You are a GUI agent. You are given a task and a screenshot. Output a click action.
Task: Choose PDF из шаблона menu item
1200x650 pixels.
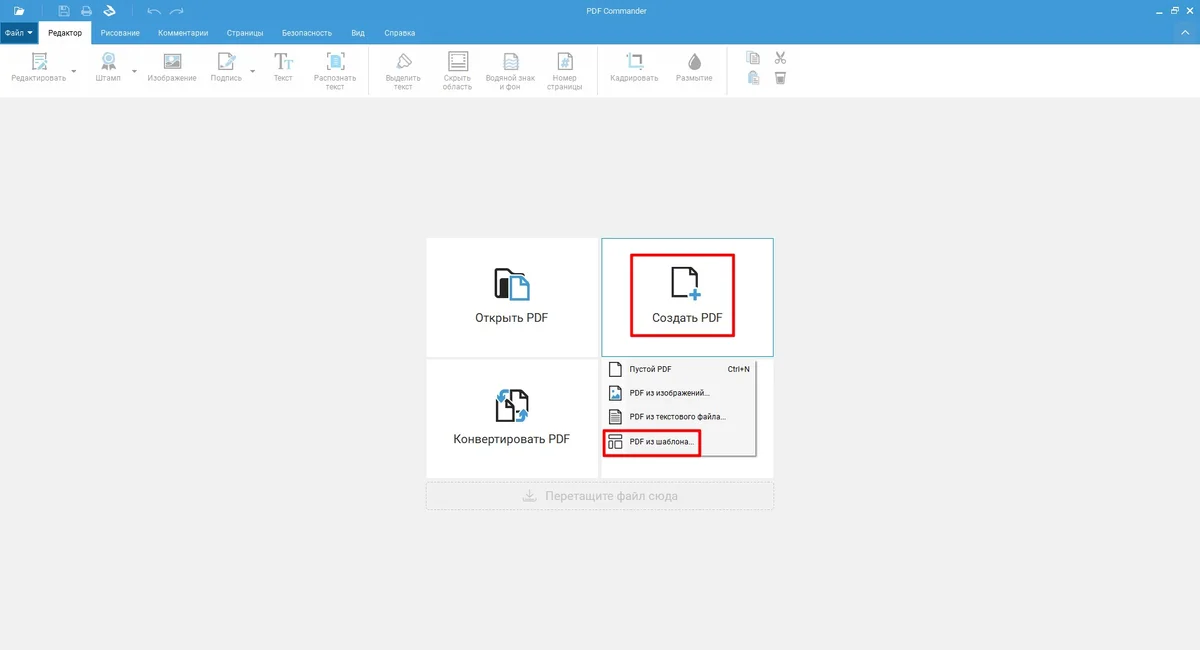[x=679, y=441]
